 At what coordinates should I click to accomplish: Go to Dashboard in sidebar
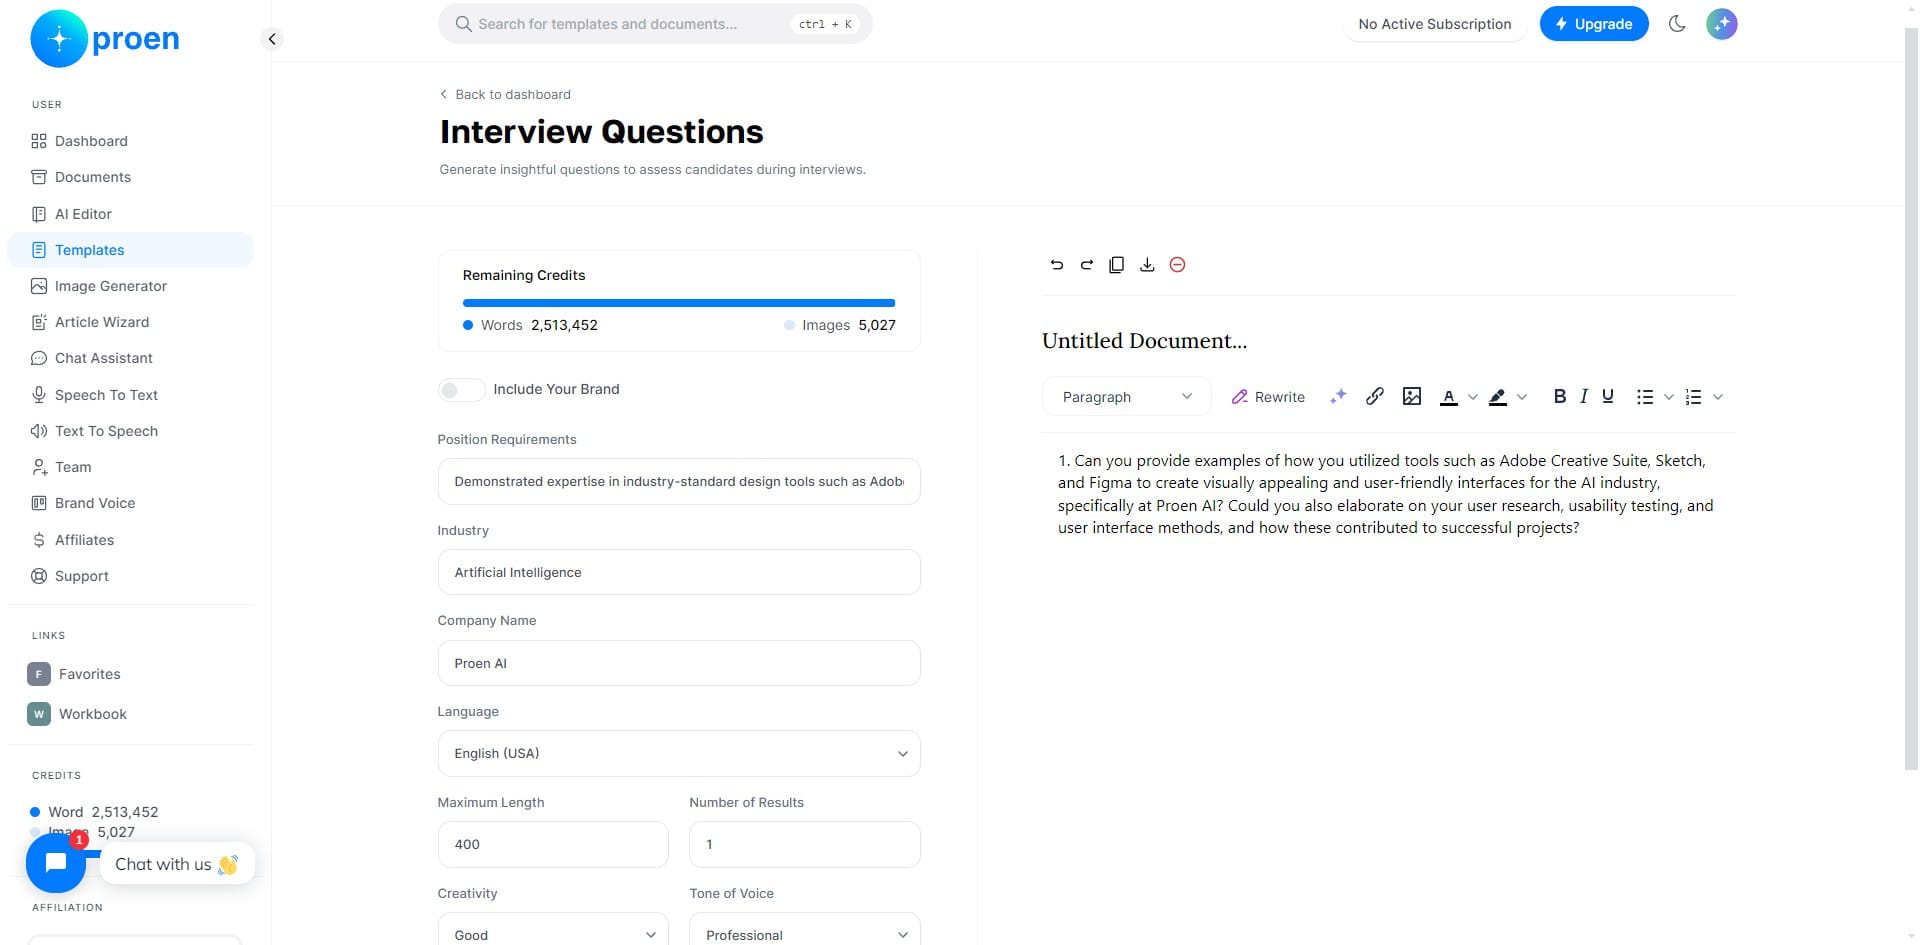(130, 141)
